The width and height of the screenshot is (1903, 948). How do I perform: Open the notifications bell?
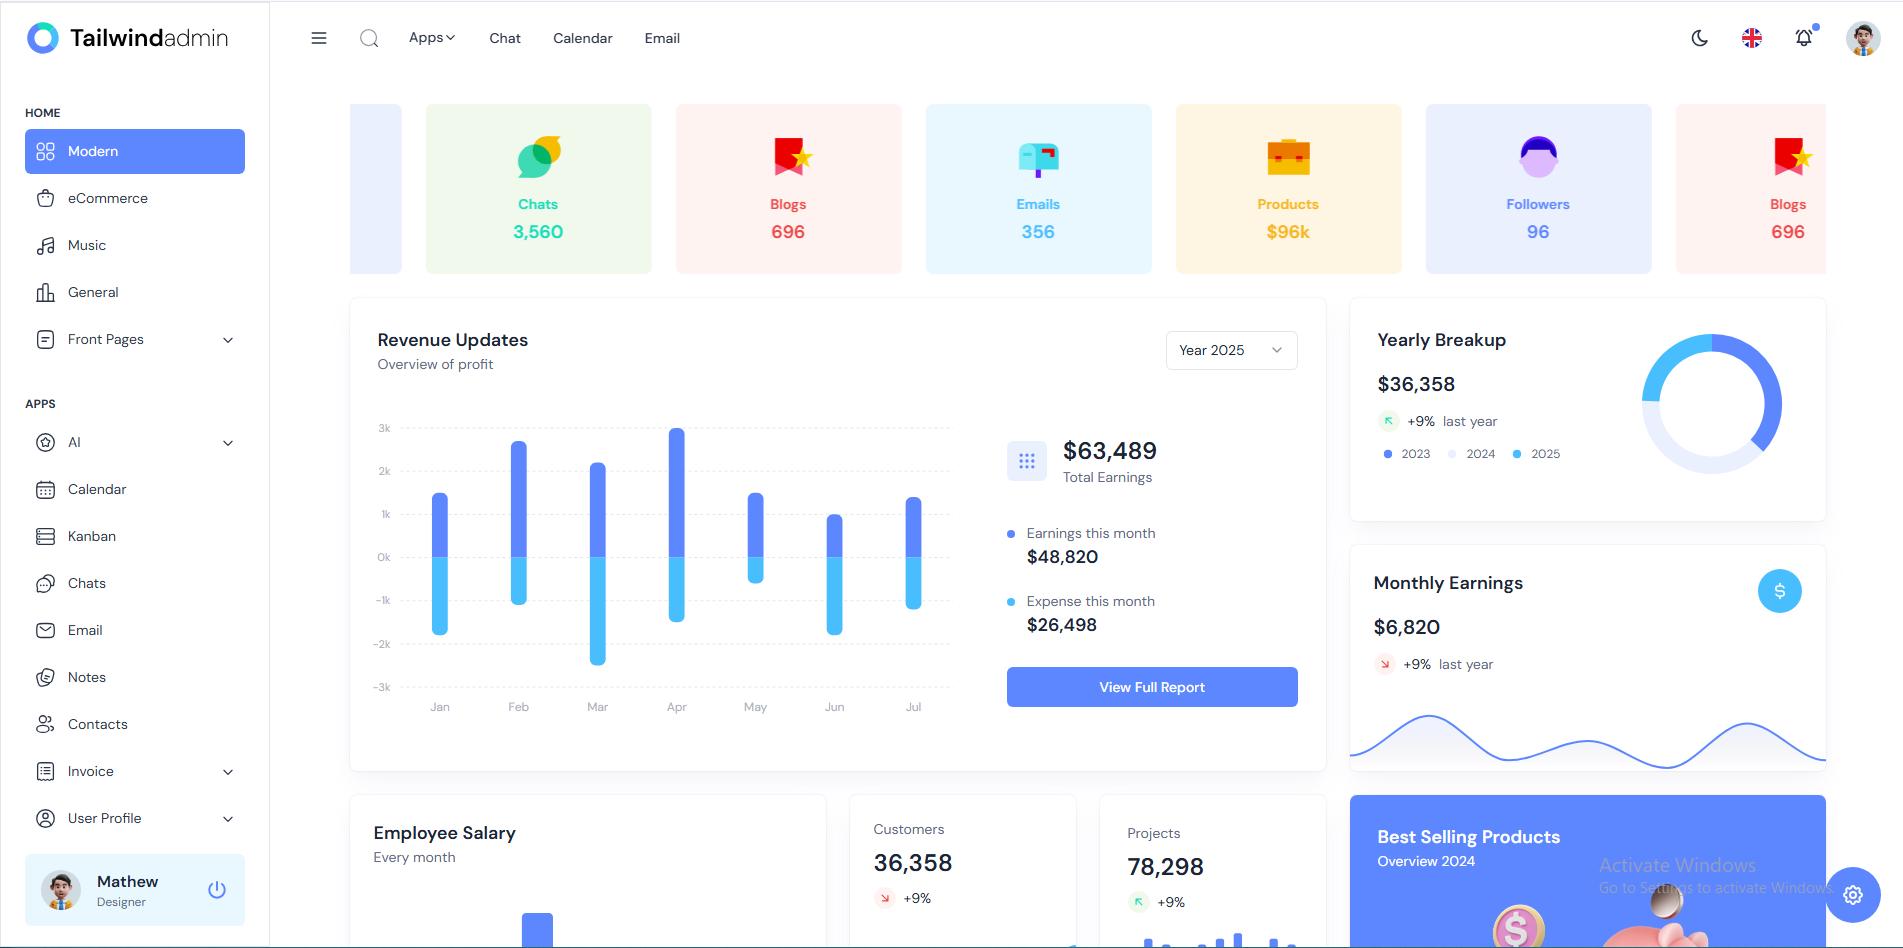(1803, 38)
